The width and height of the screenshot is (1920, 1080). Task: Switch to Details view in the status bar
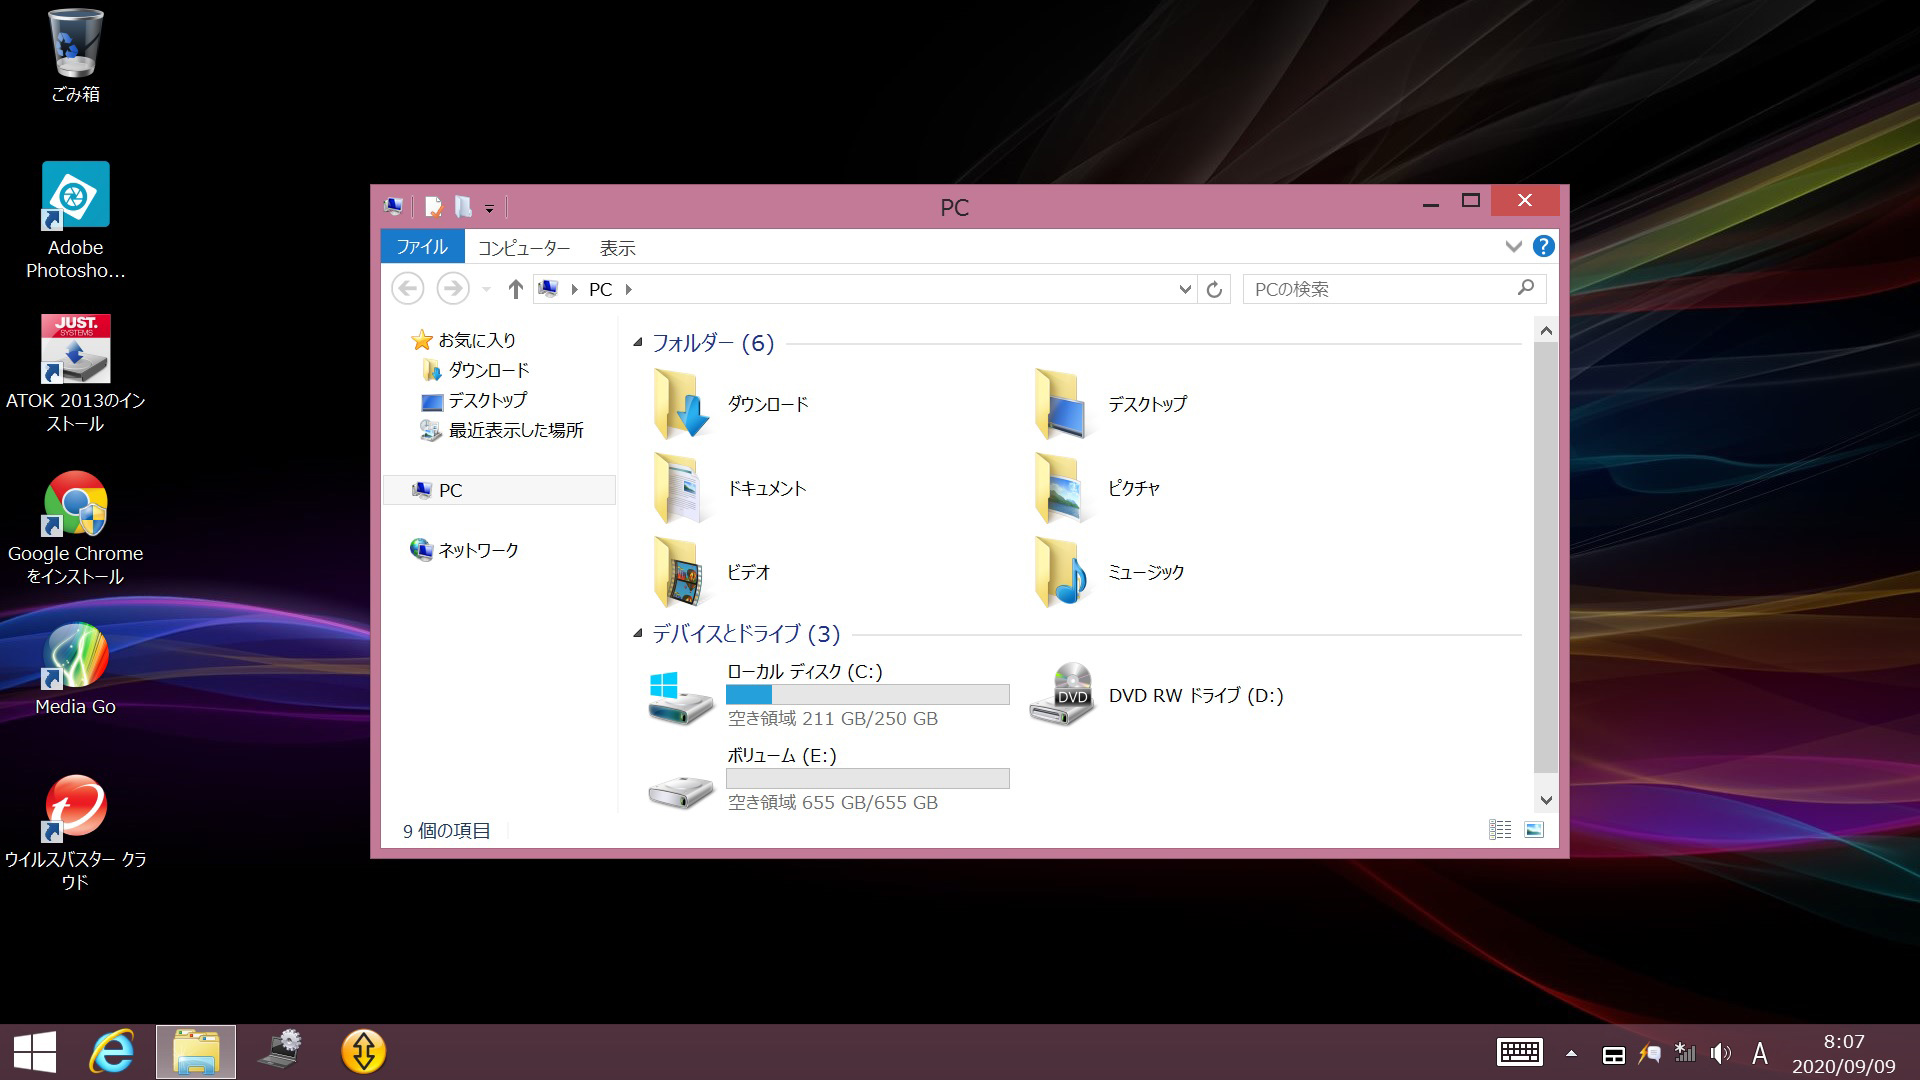tap(1500, 830)
